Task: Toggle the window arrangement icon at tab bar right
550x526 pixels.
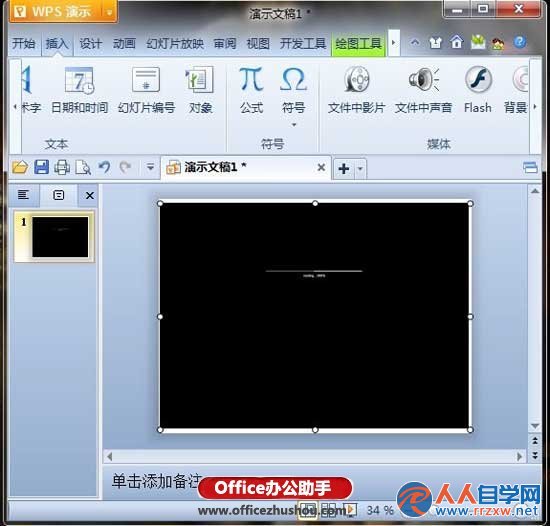Action: 530,167
